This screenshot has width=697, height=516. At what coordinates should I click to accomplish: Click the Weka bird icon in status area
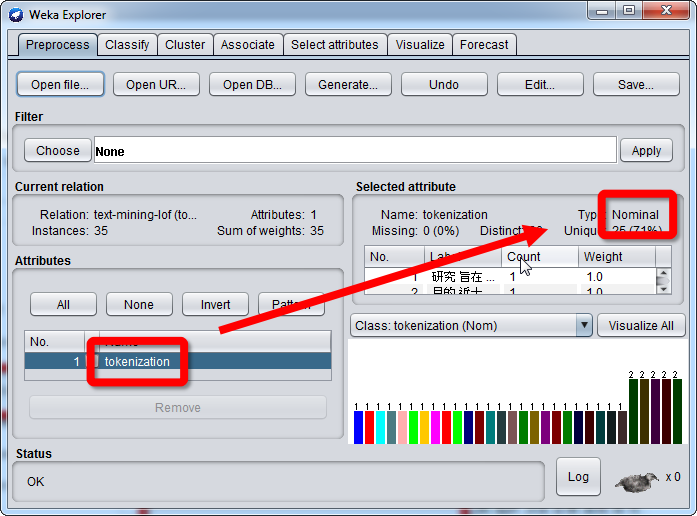[637, 482]
